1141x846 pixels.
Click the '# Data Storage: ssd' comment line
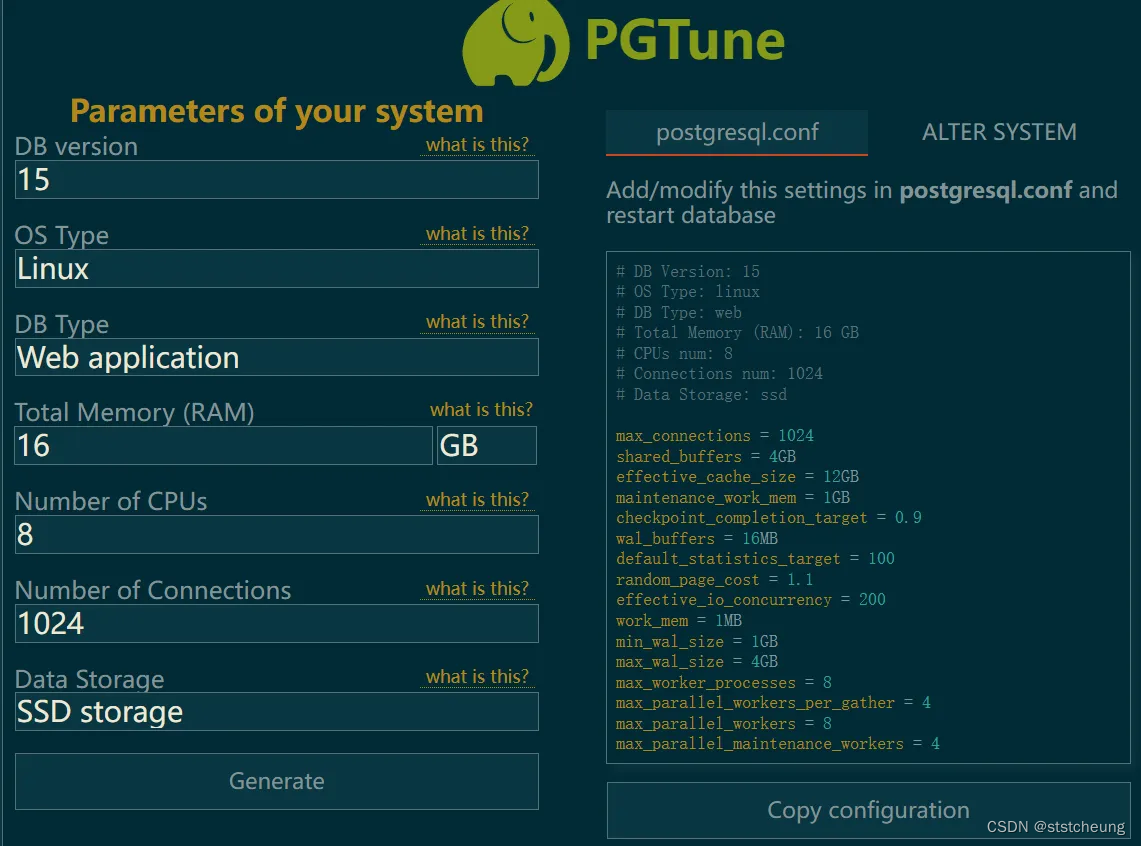coord(701,394)
